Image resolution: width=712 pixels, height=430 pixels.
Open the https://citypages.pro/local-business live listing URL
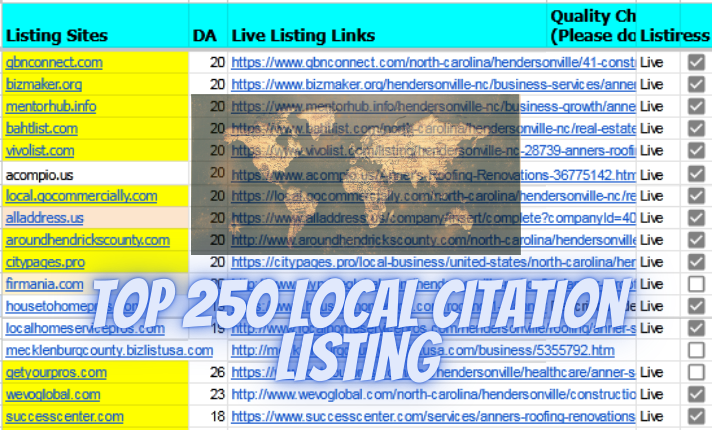click(433, 262)
